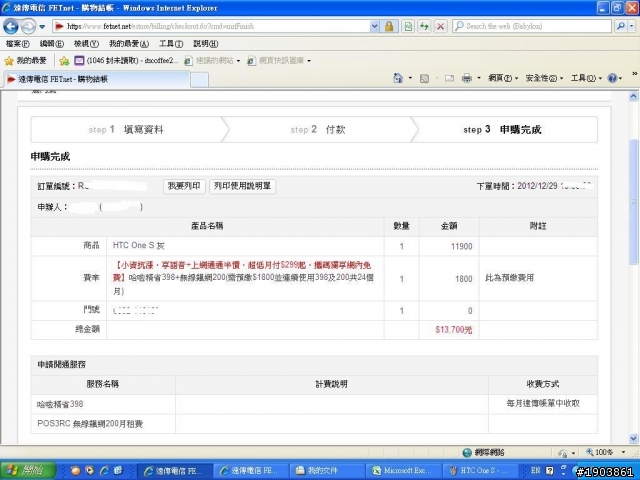View the security lock icon report
This screenshot has width=640, height=480.
(389, 27)
